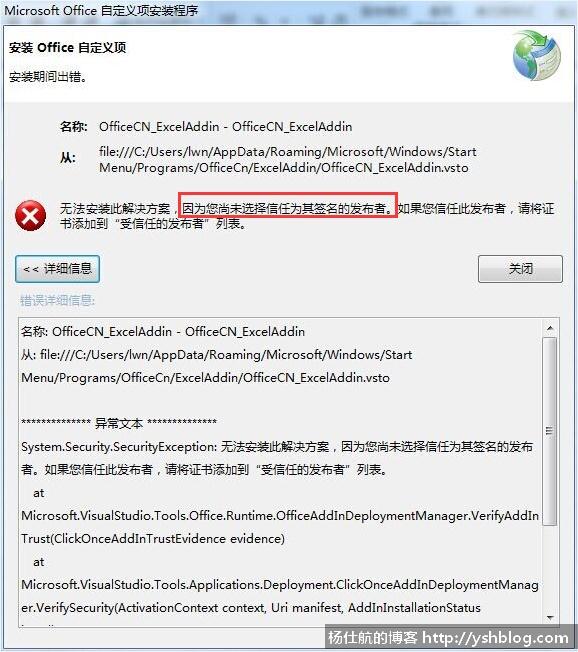Image resolution: width=578 pixels, height=652 pixels.
Task: Click the 关闭 button
Action: [x=520, y=269]
